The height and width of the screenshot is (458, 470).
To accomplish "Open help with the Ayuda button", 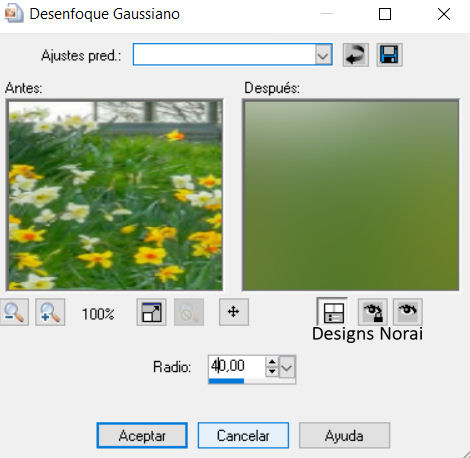I will coord(344,435).
